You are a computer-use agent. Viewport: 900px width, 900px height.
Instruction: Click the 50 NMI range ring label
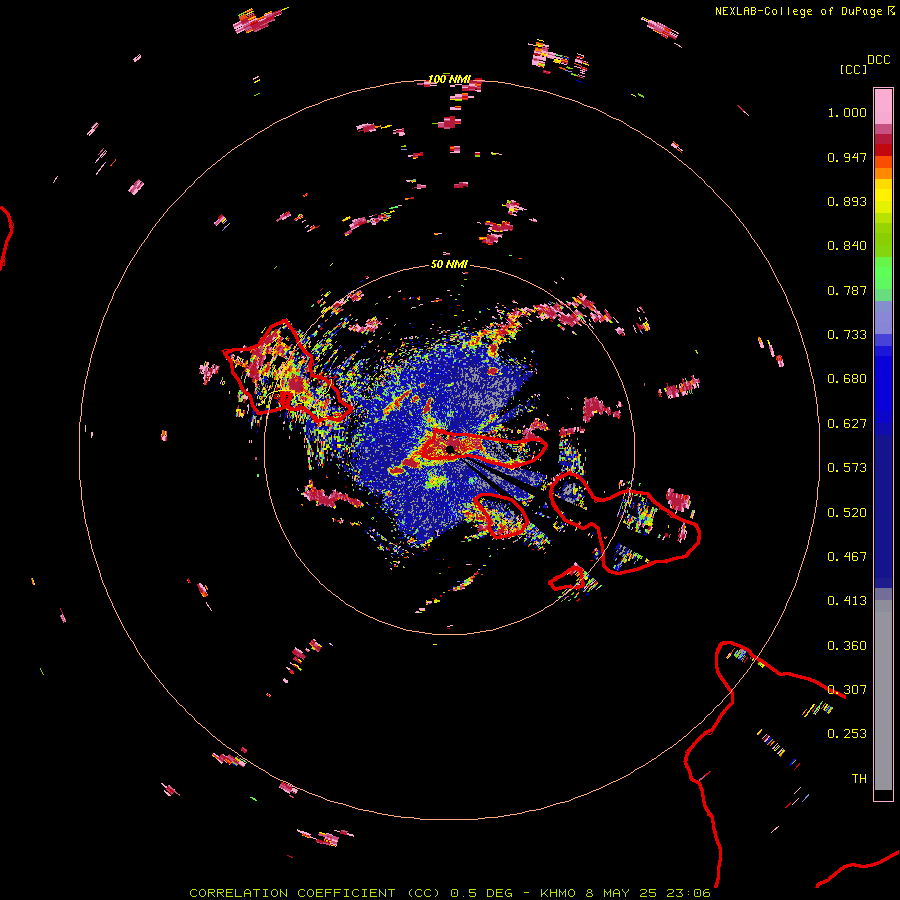449,264
